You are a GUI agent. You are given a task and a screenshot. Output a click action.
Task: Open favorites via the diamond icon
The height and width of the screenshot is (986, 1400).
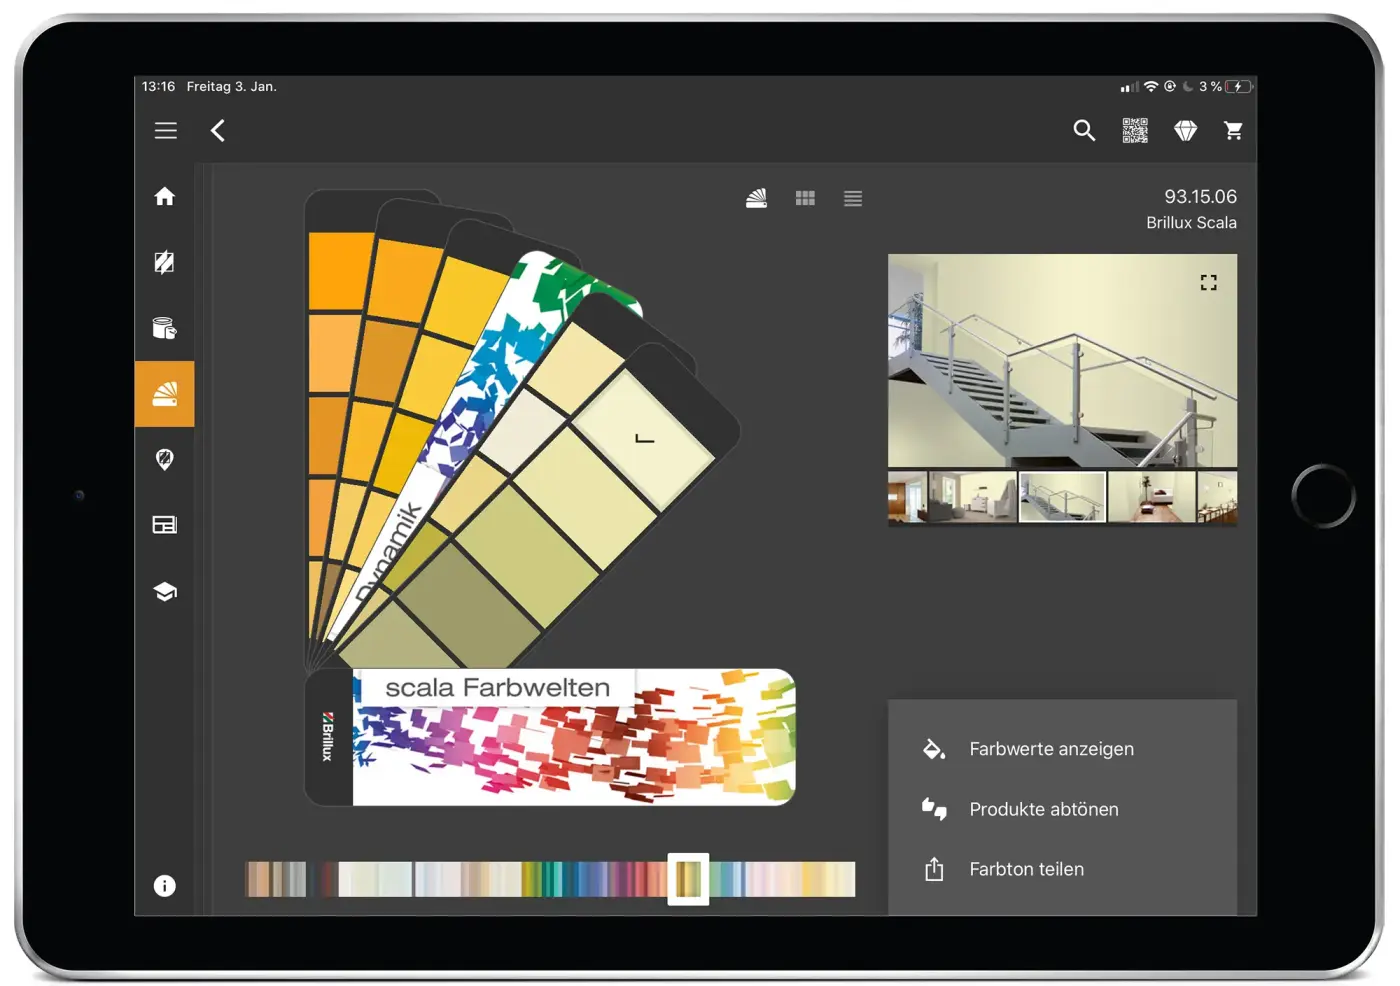click(1185, 130)
